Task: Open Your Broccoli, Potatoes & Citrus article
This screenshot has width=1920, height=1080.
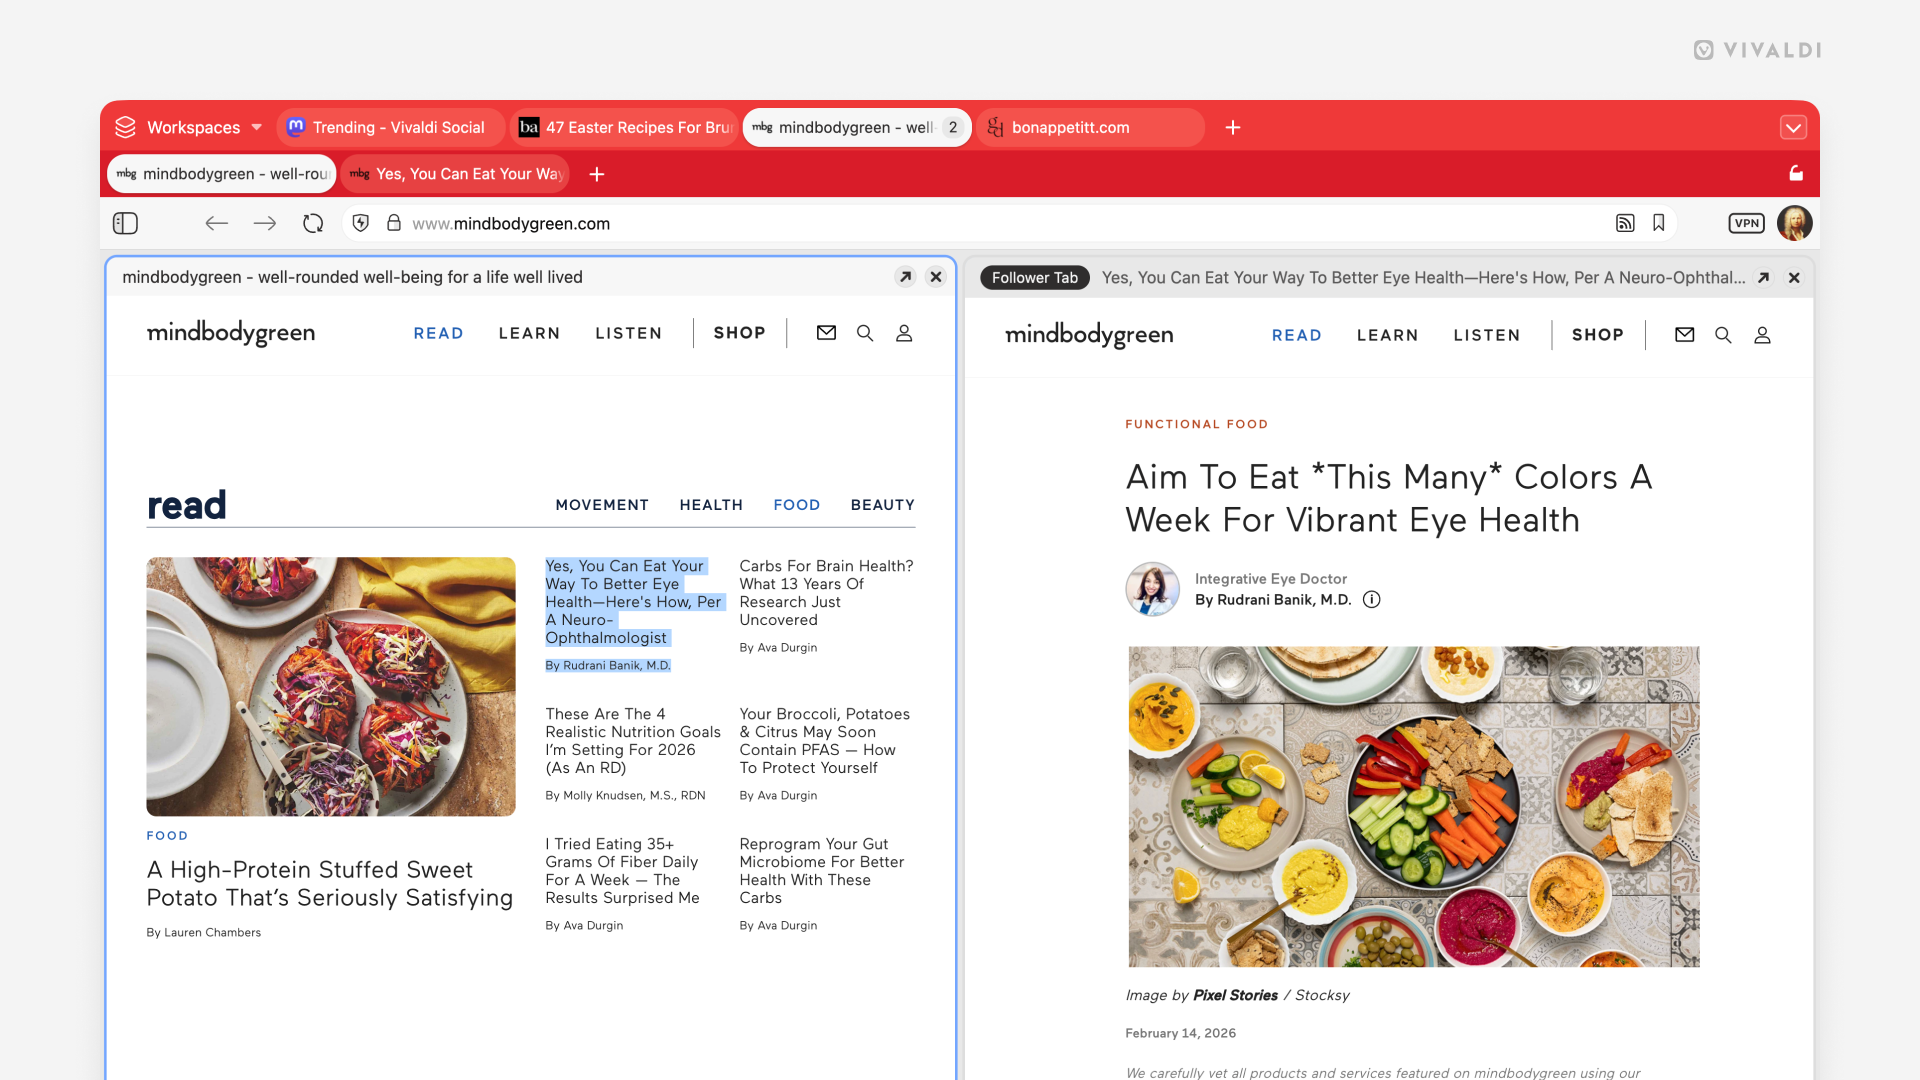Action: click(x=825, y=741)
